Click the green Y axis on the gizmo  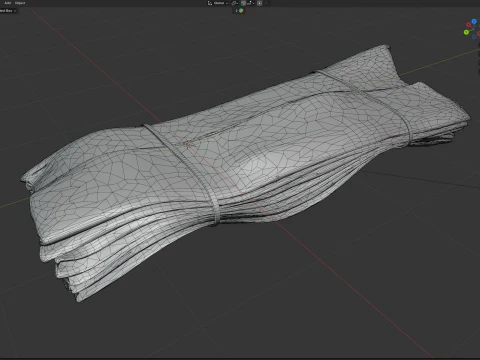466,32
